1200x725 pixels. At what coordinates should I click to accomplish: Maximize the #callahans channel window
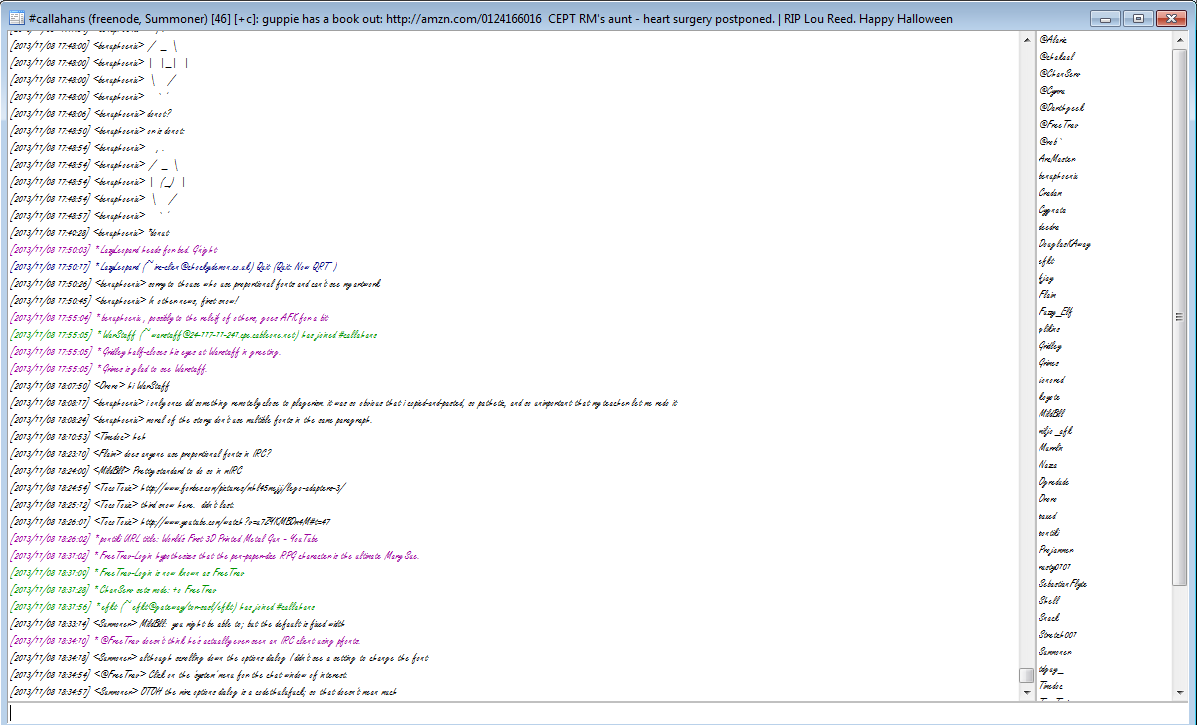(1137, 18)
